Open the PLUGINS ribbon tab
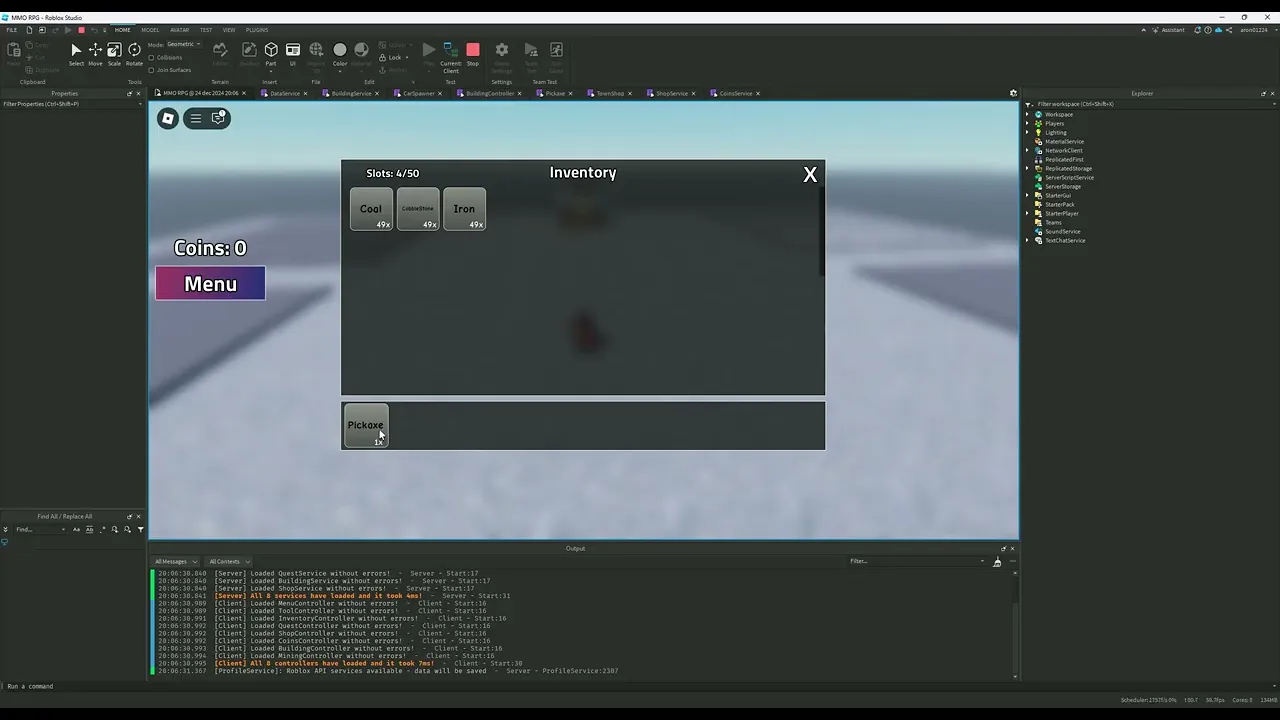Screen dimensions: 1280x720 point(257,30)
